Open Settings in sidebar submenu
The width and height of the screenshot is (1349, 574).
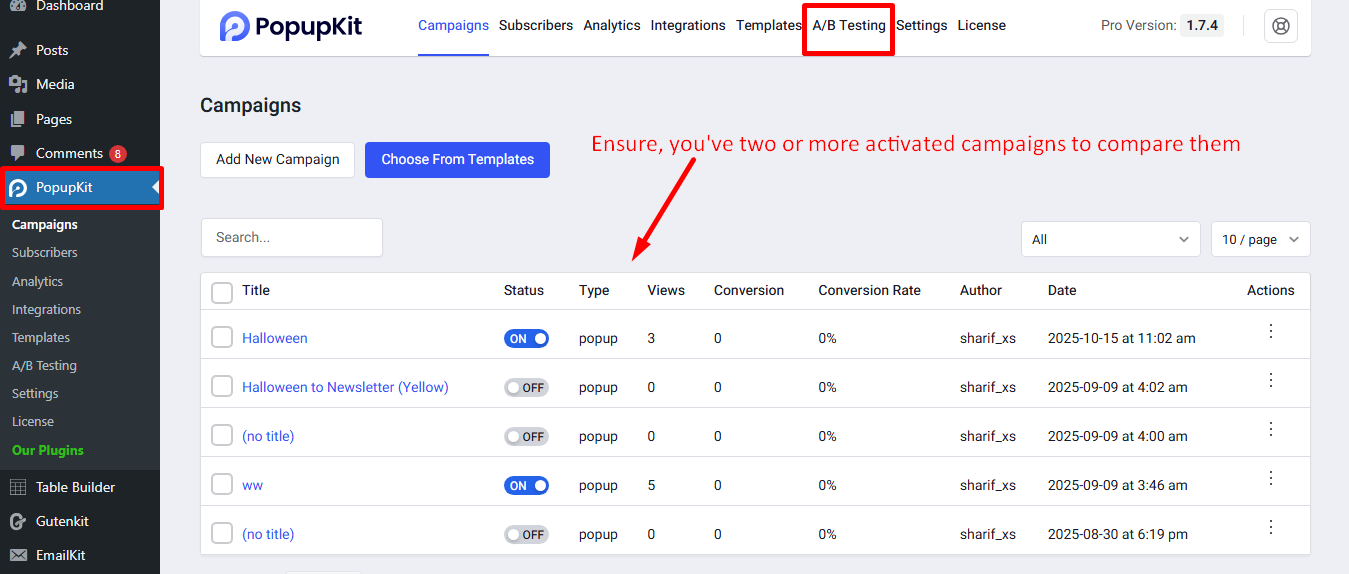point(35,394)
